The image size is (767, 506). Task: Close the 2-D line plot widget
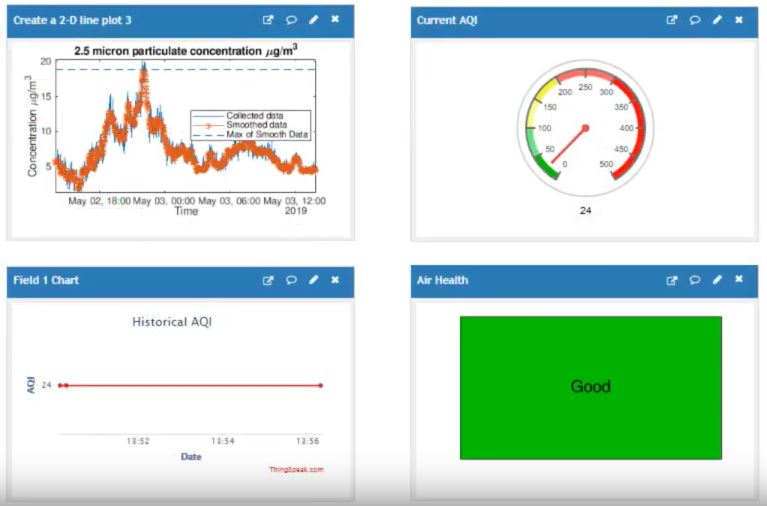tap(335, 19)
